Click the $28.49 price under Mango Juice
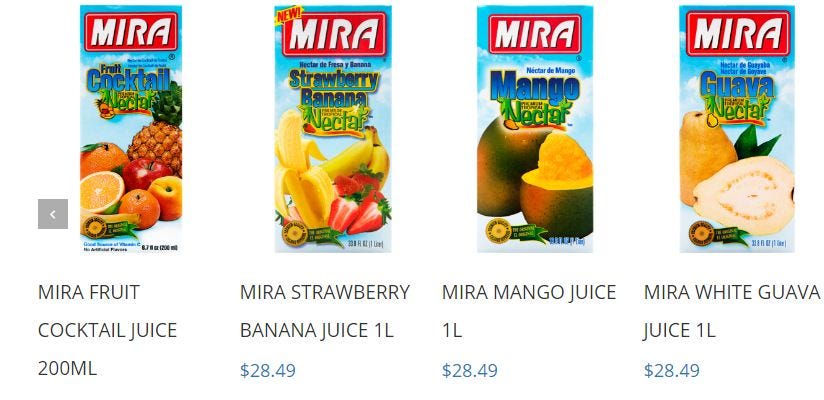The image size is (824, 400). 469,371
